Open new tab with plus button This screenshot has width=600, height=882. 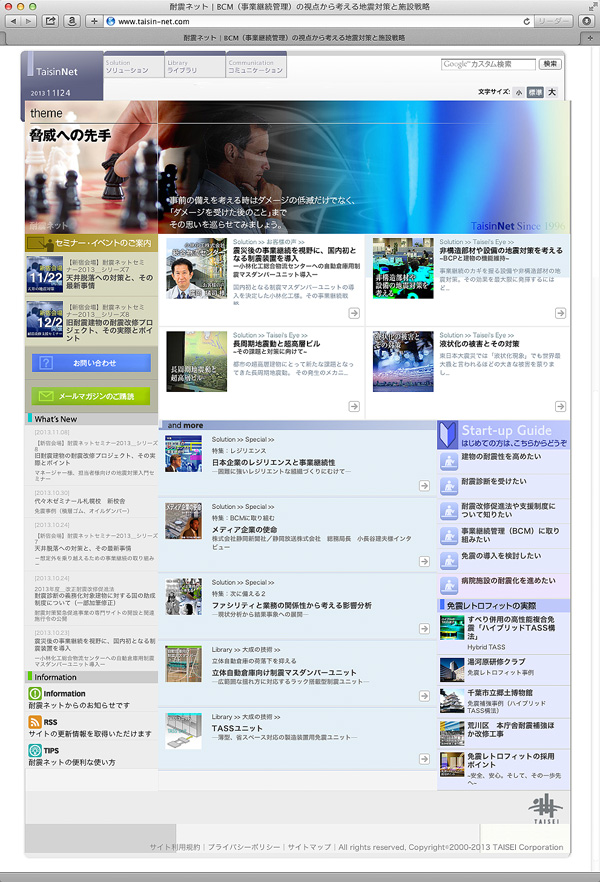(x=590, y=38)
